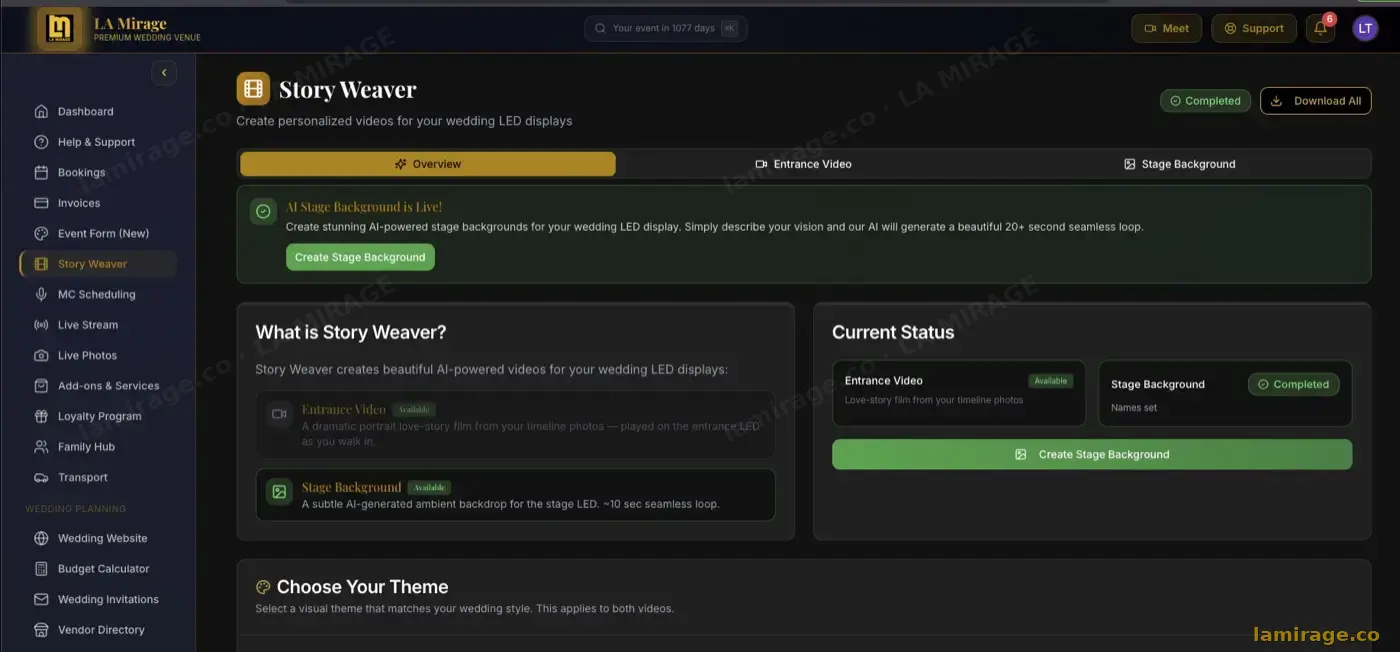
Task: Switch to the Stage Background tab
Action: point(1180,164)
